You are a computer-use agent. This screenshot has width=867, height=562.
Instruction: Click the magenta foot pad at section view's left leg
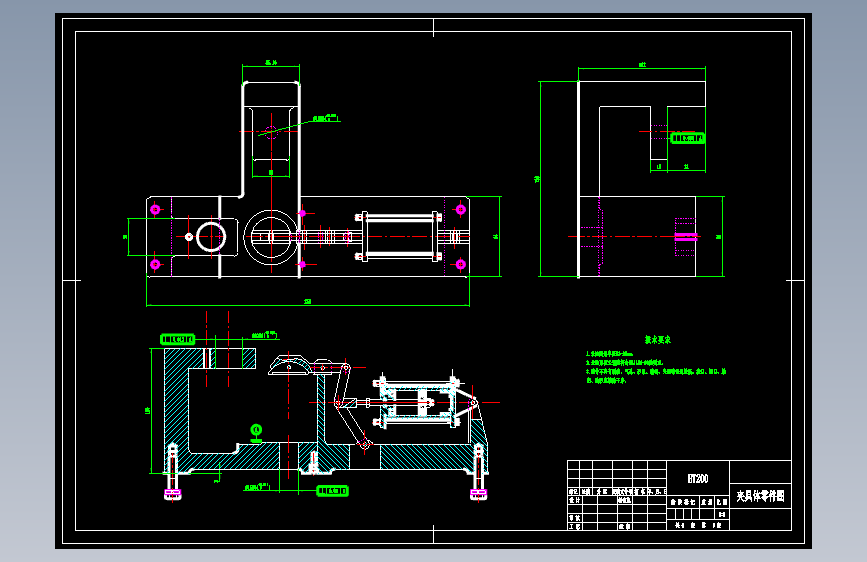pyautogui.click(x=173, y=492)
